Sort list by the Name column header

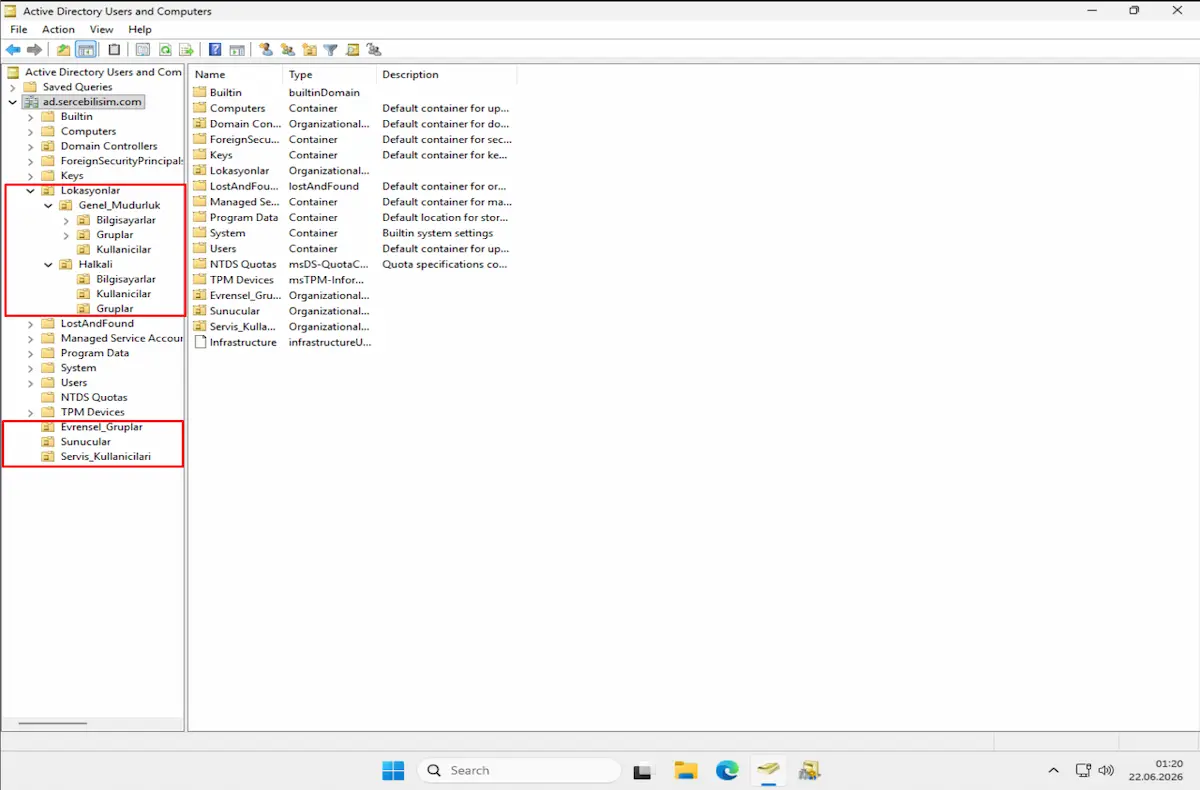[x=236, y=75]
